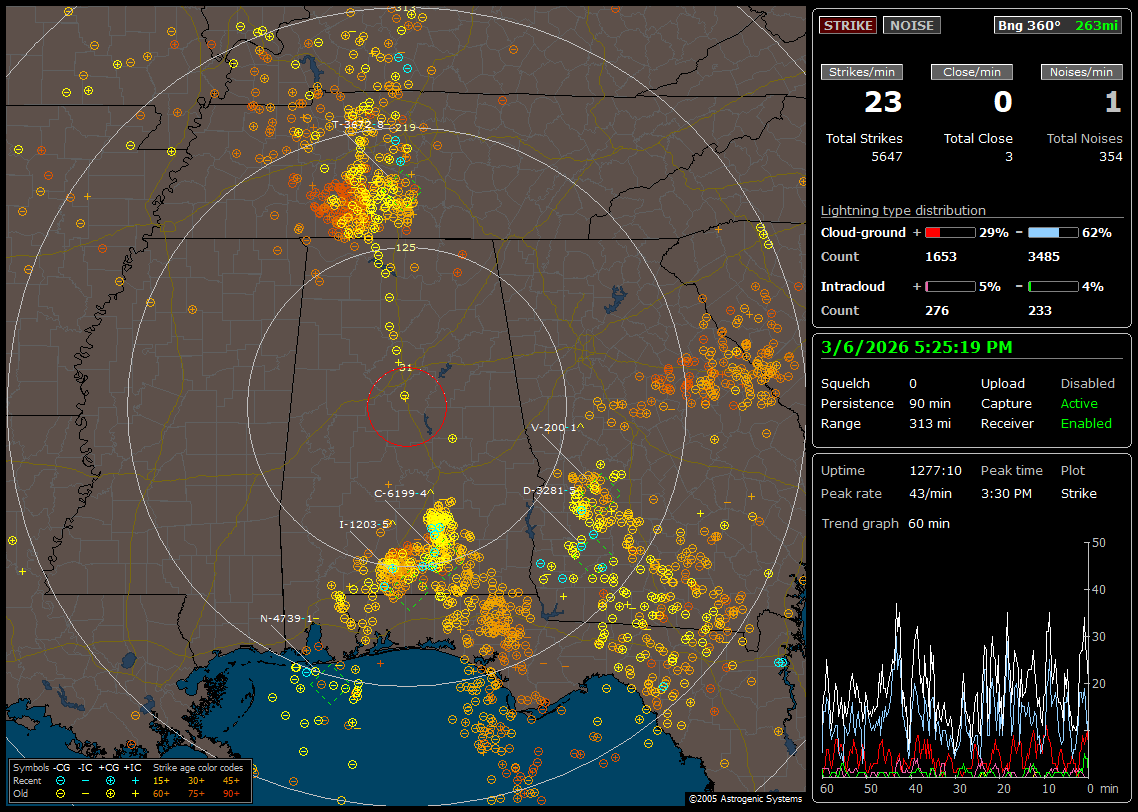Click the light blue negative cloud-ground bar
Screen dimensions: 1138x812
point(1052,232)
